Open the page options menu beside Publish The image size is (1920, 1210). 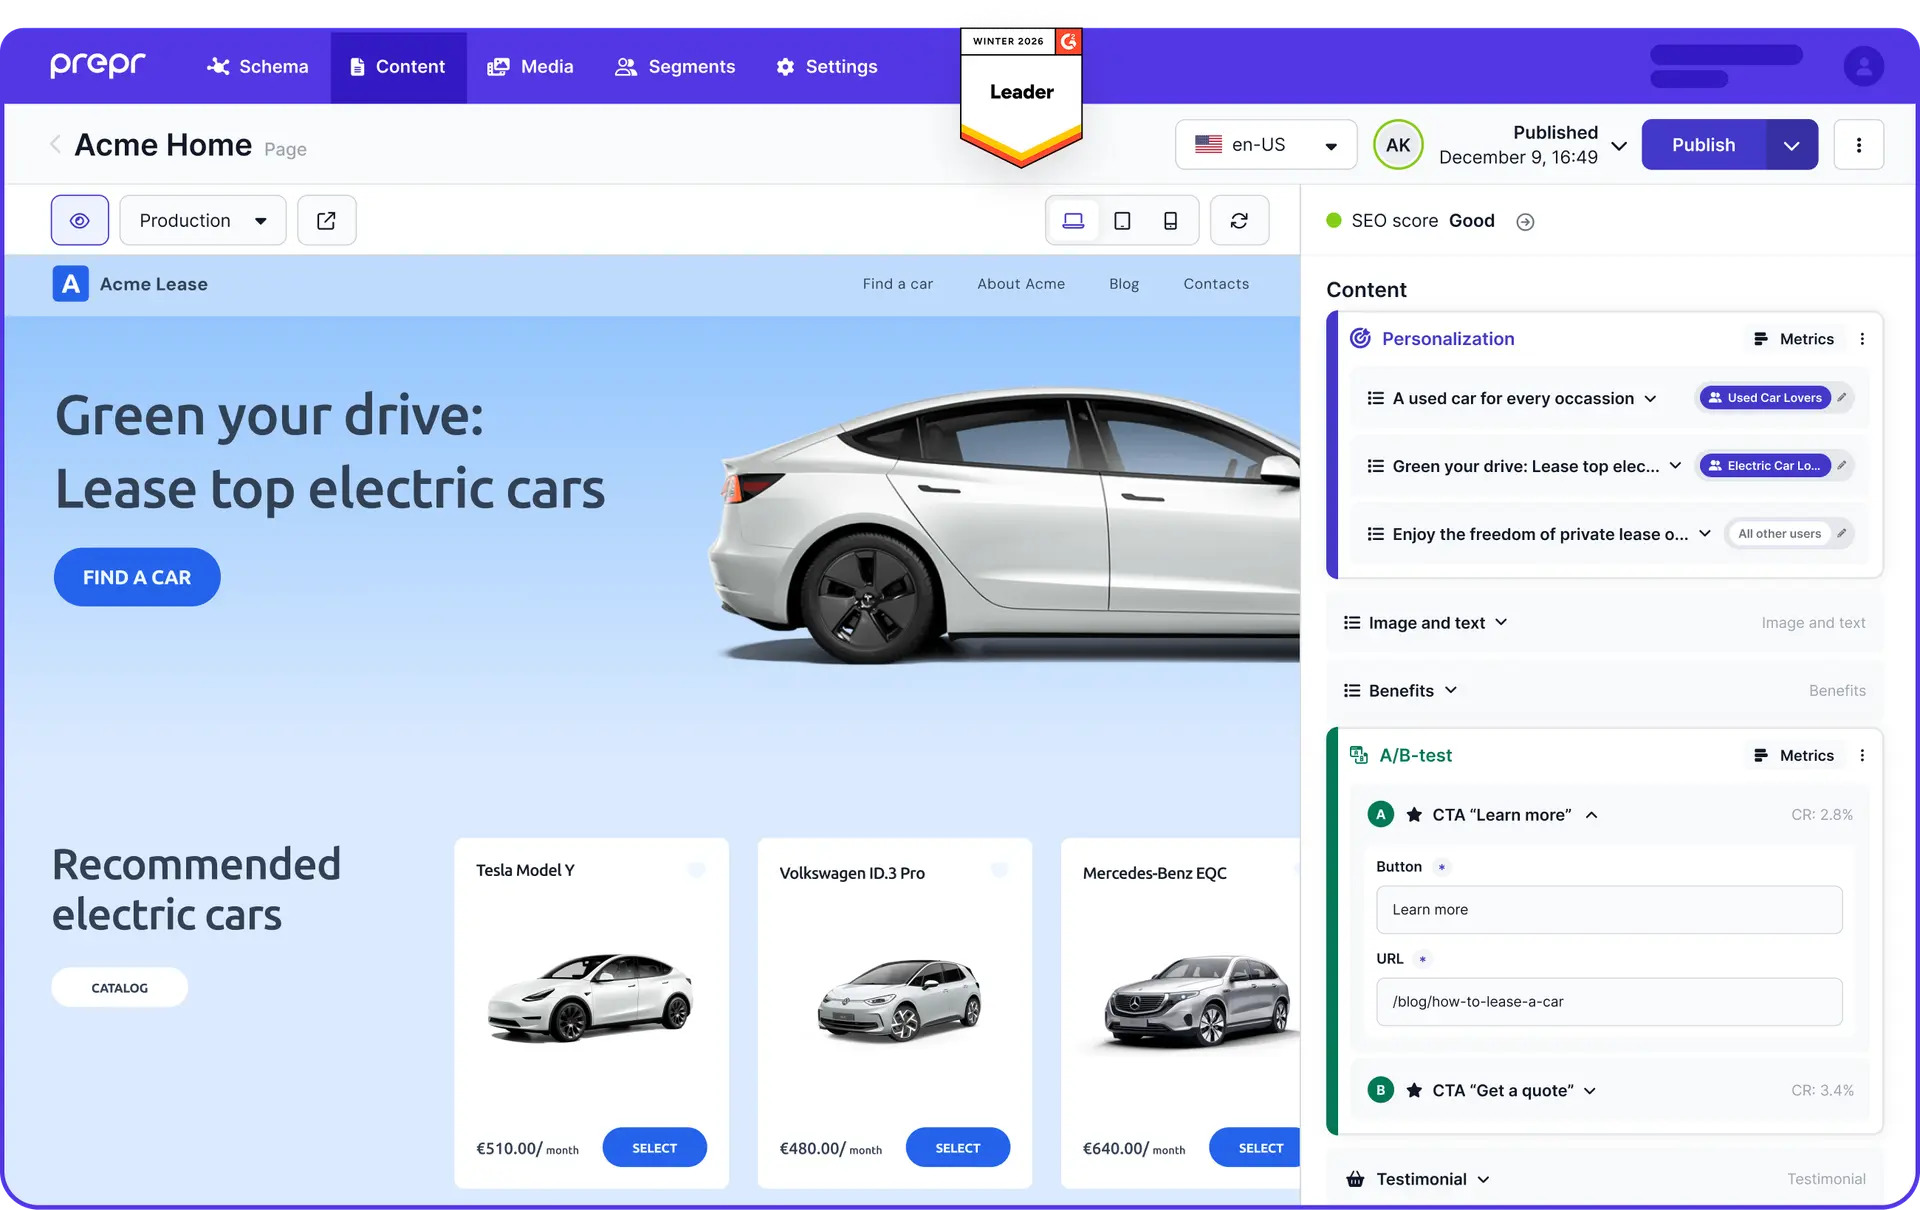(x=1859, y=144)
